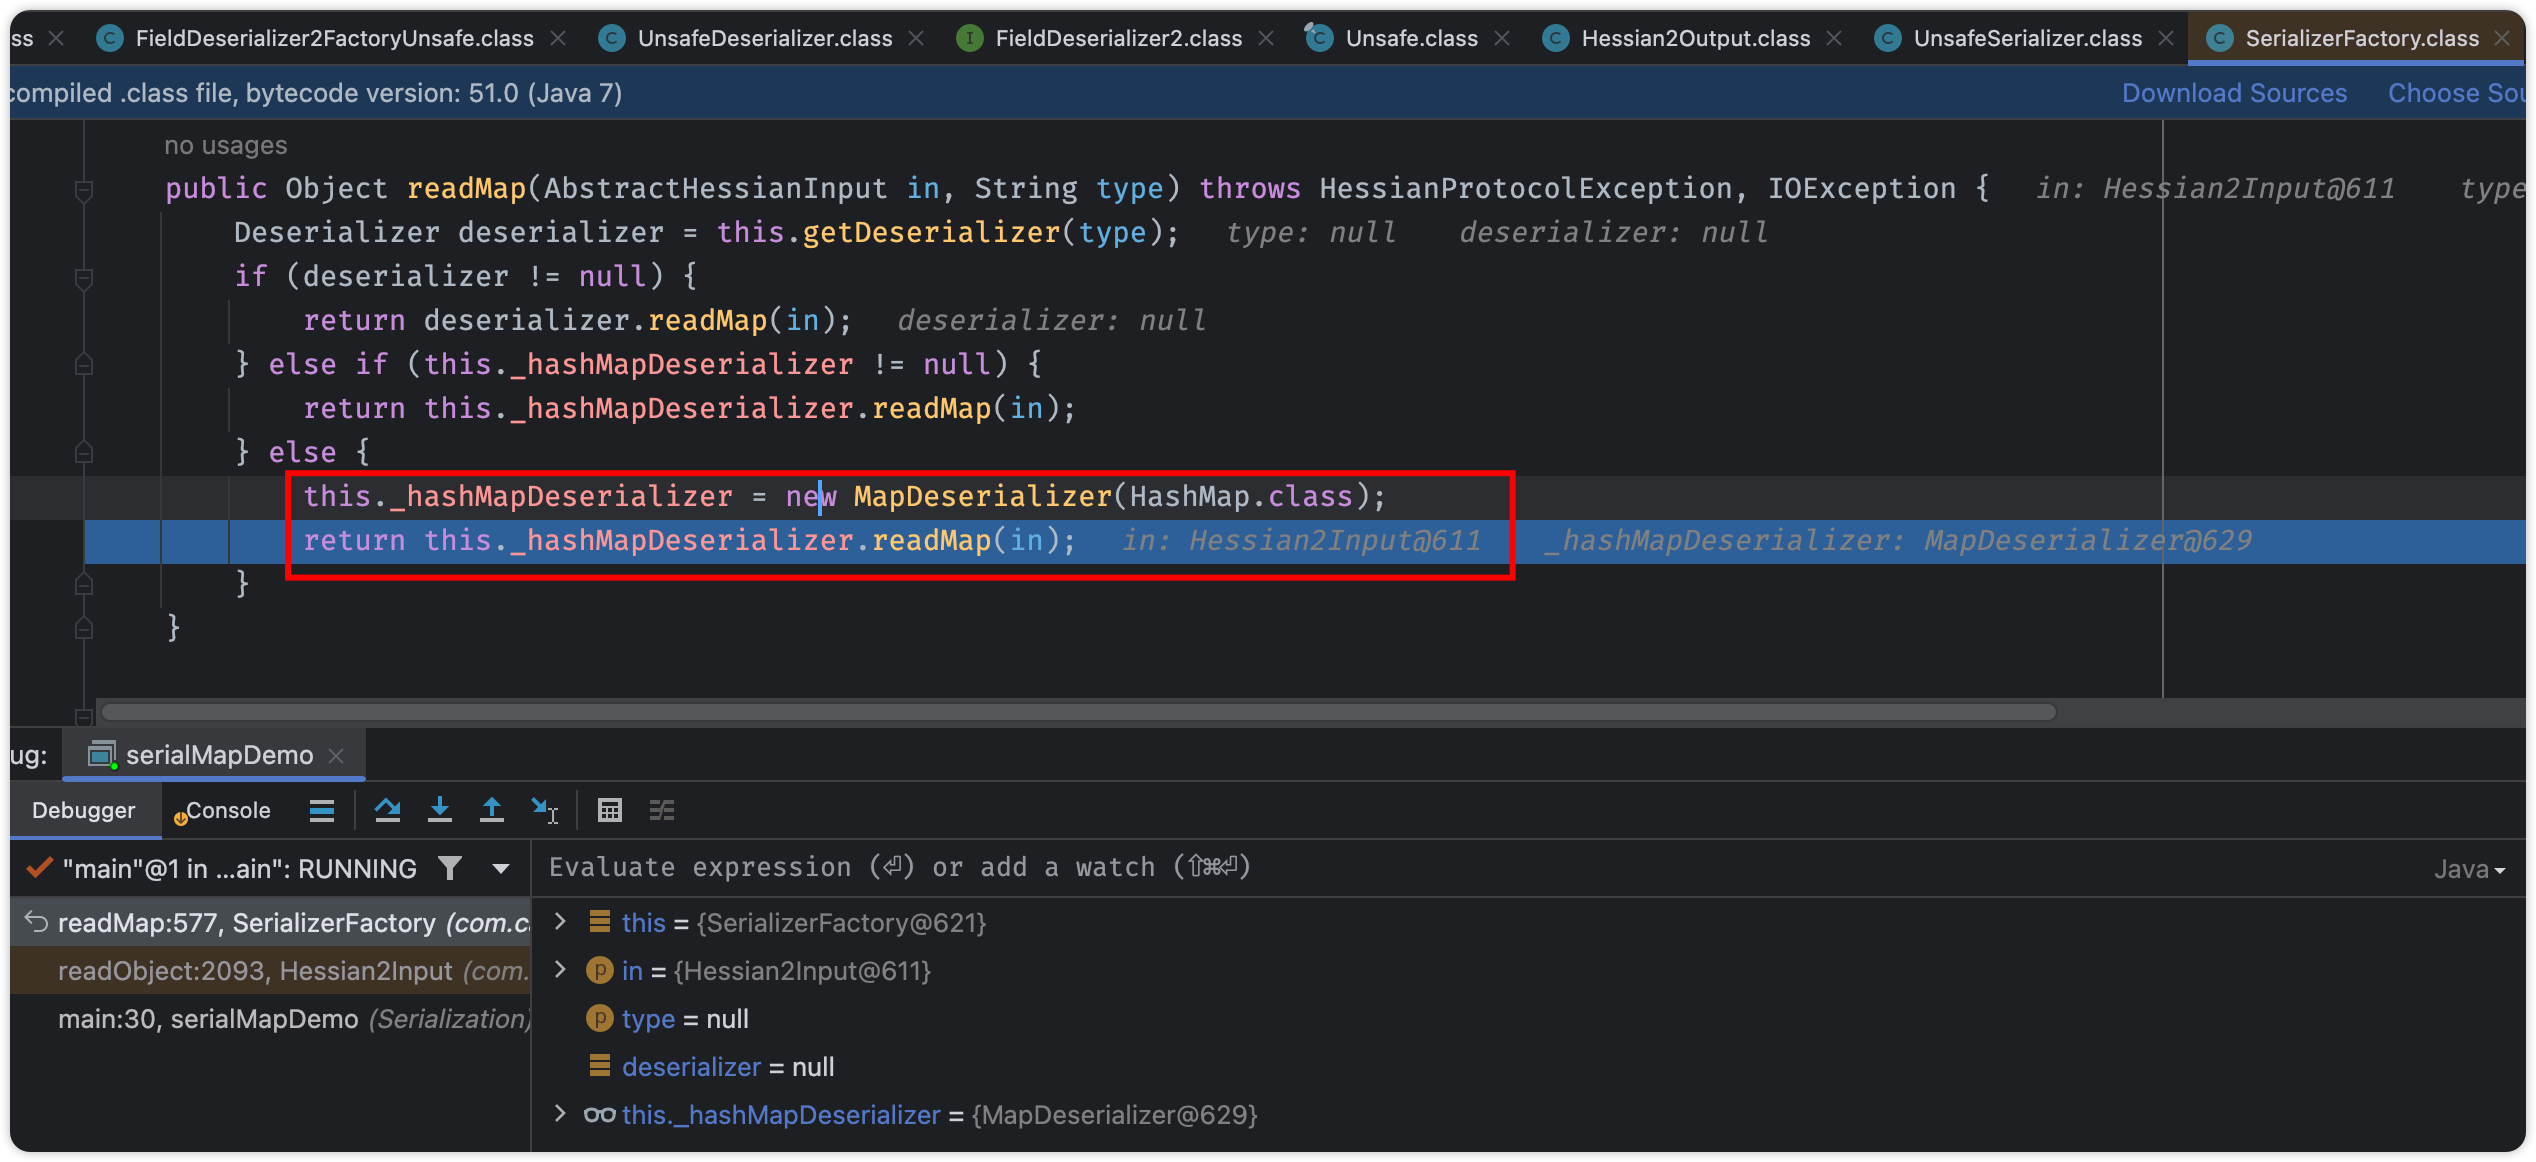Select the main:30 serialMapDemo frame
Viewport: 2536px width, 1162px height.
[x=270, y=1018]
